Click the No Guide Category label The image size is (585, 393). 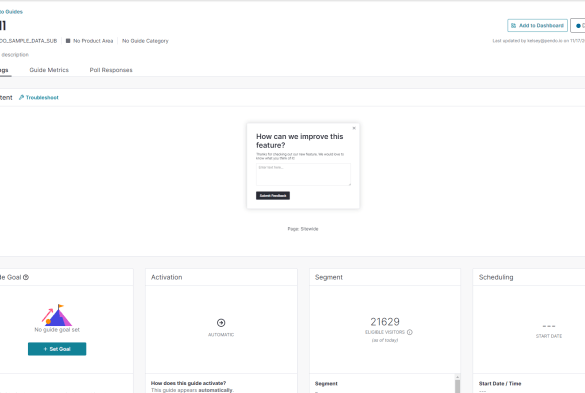[x=145, y=41]
